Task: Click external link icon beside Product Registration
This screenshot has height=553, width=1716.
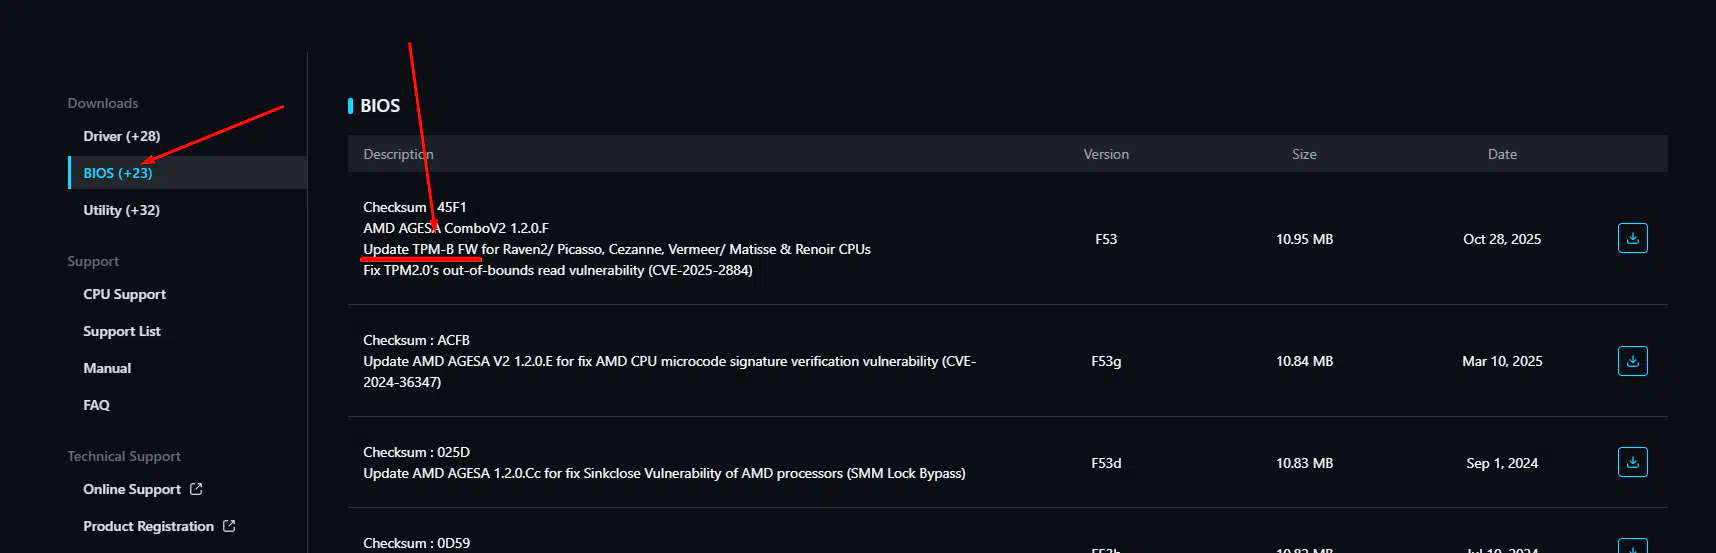Action: pos(229,526)
